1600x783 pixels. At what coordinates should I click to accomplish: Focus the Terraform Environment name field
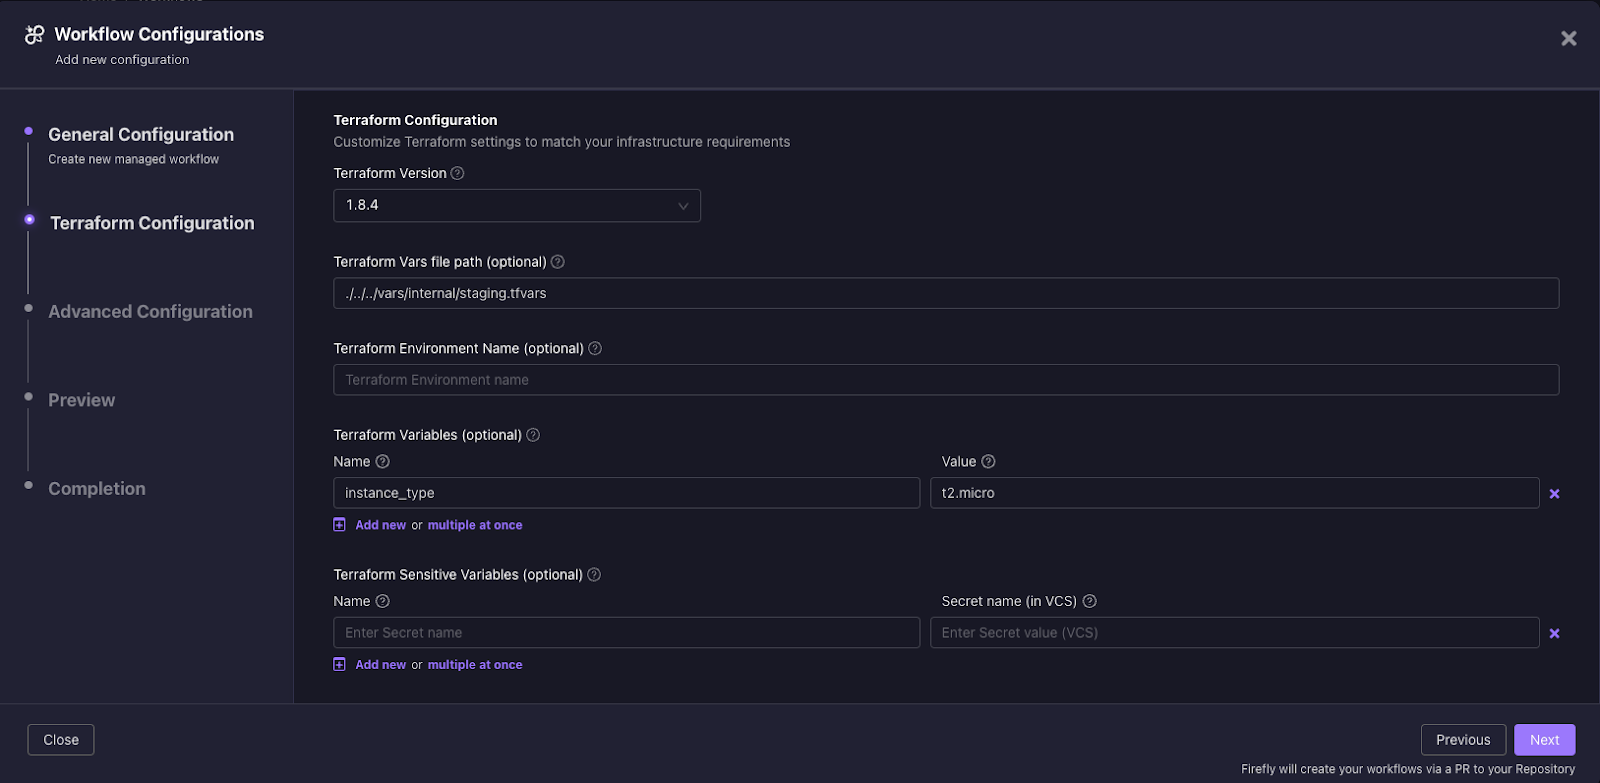pyautogui.click(x=946, y=380)
